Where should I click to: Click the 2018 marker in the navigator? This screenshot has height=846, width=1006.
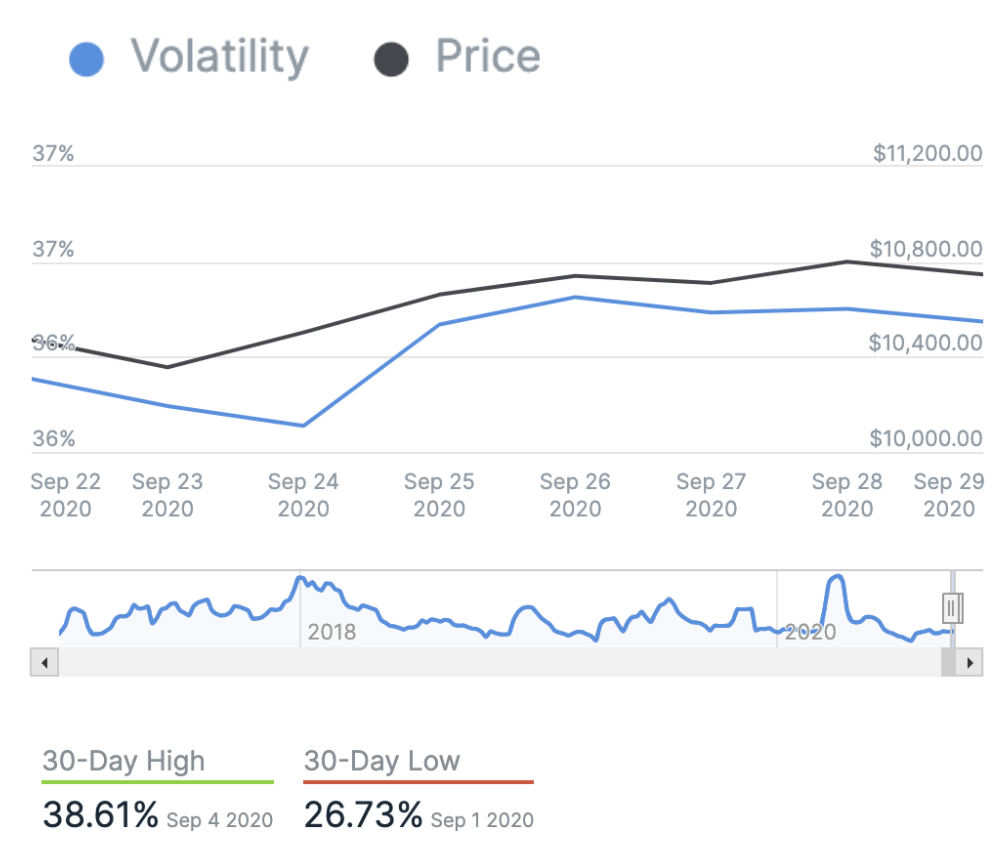pyautogui.click(x=332, y=633)
